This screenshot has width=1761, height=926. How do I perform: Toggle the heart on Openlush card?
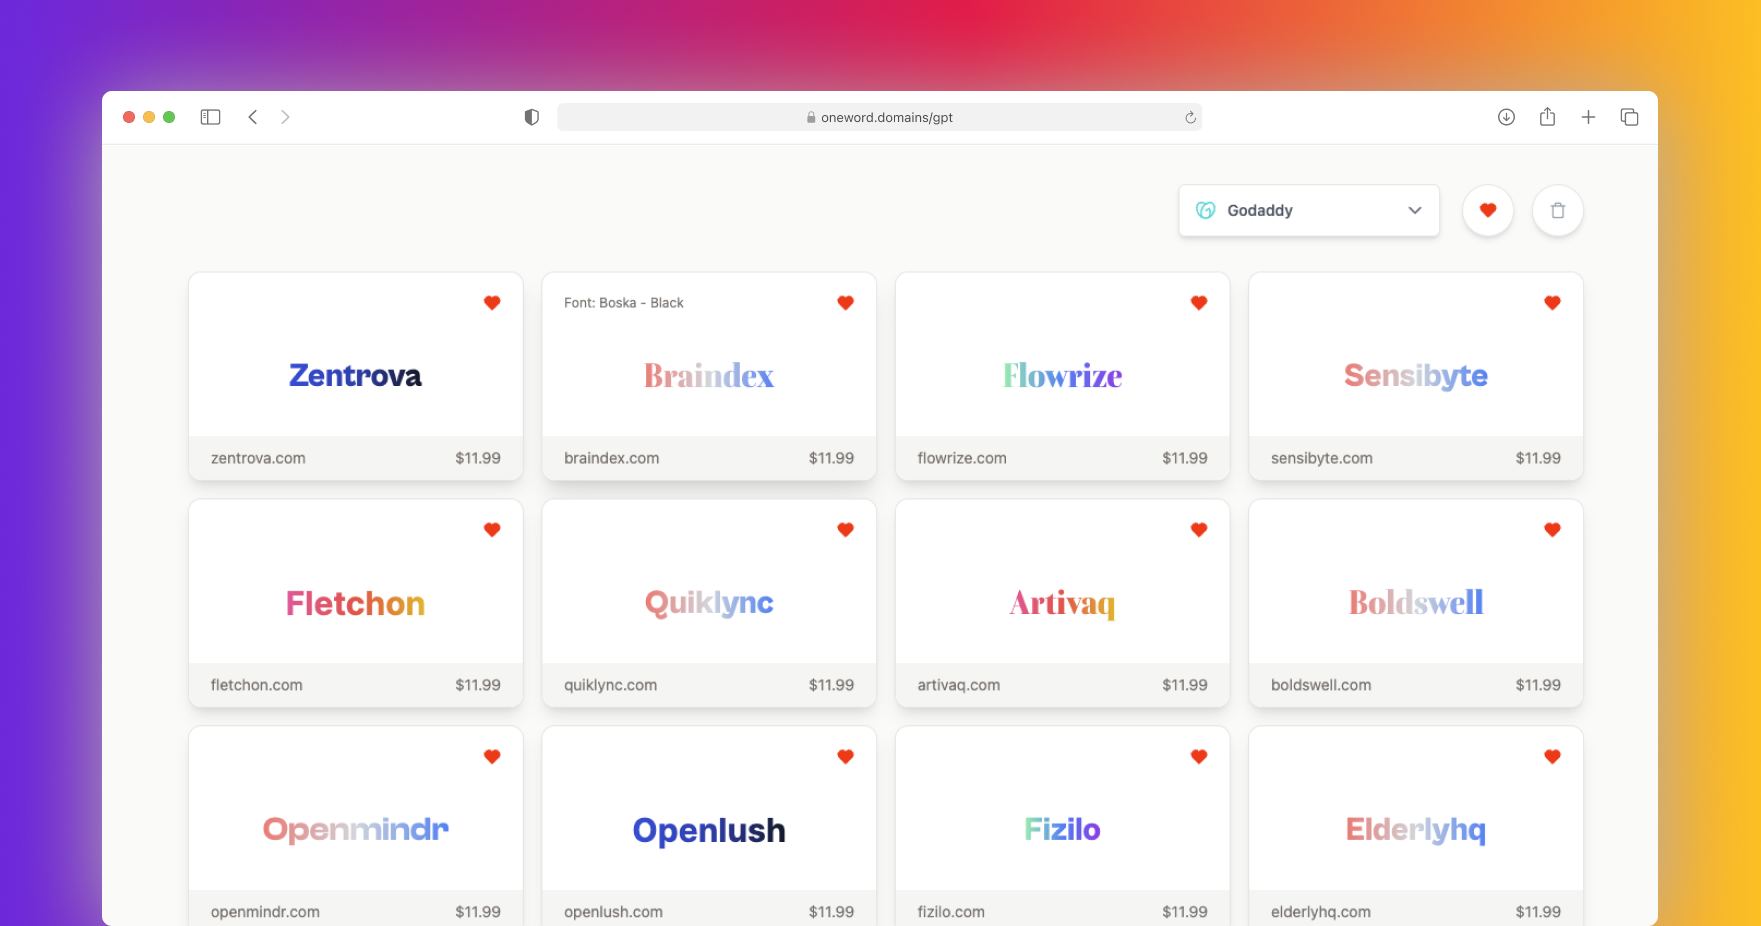coord(845,757)
